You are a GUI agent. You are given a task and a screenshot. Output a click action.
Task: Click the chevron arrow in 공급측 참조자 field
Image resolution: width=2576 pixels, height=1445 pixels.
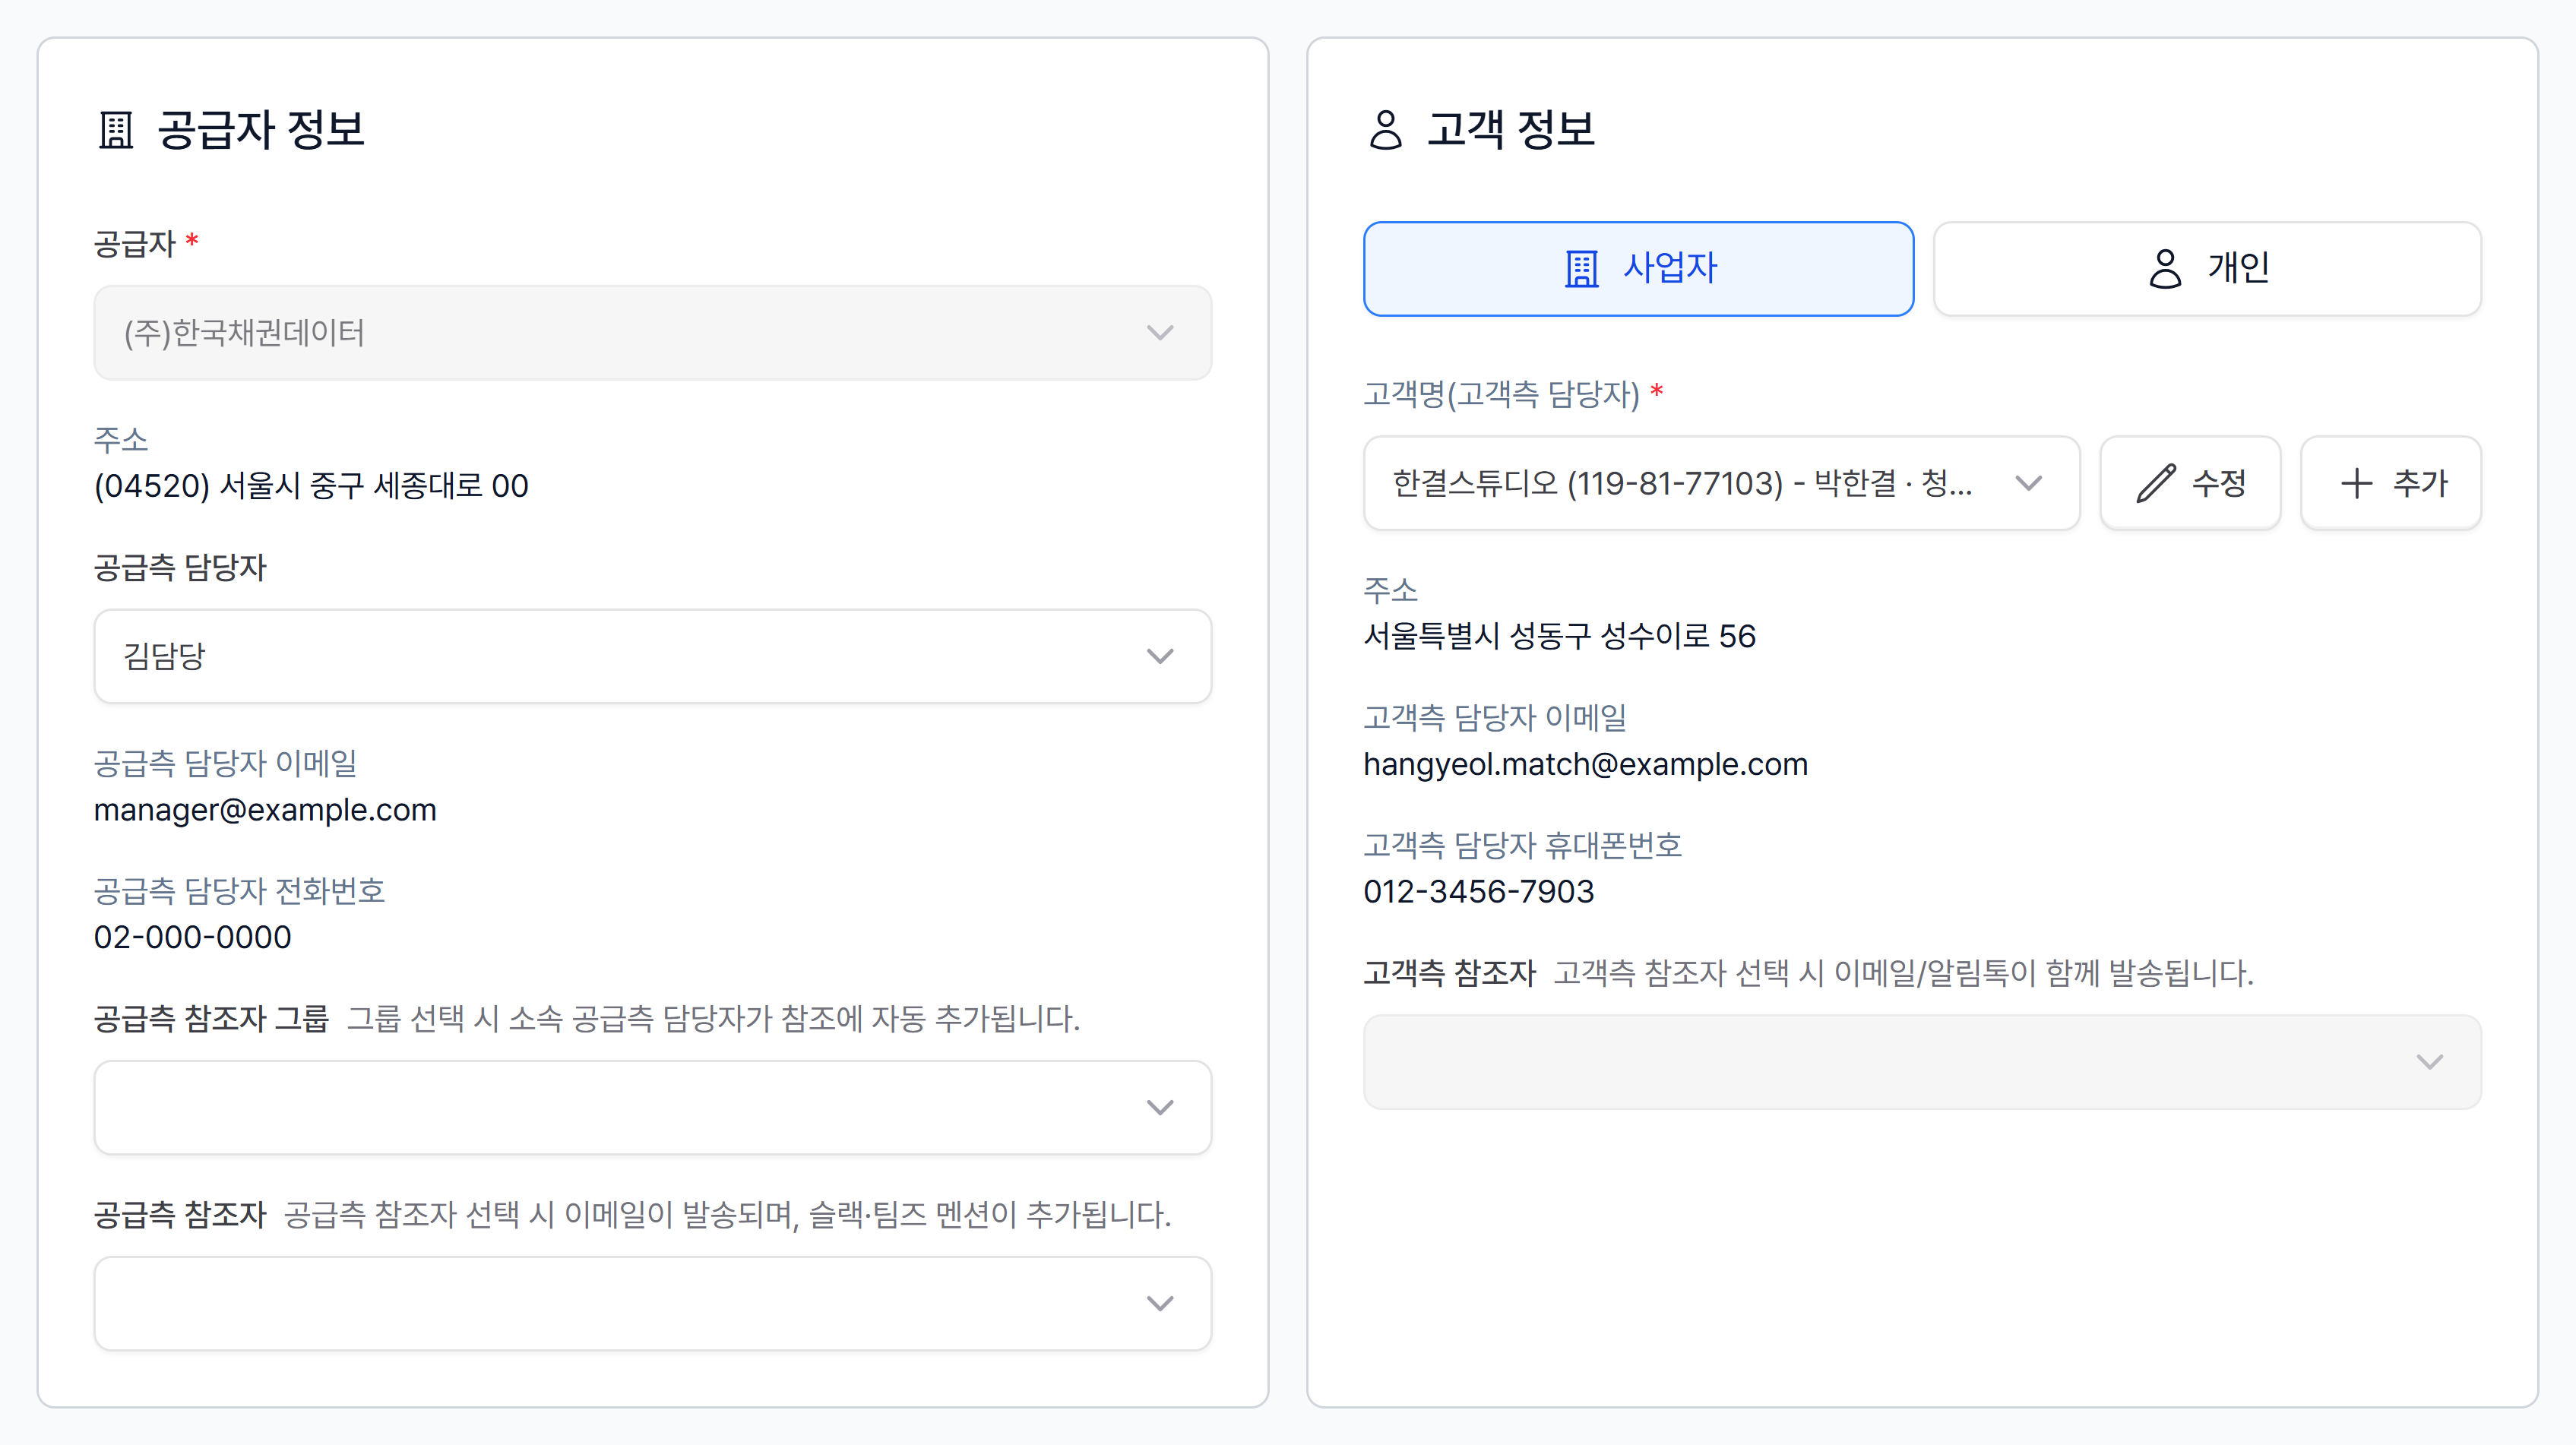pos(1160,1304)
